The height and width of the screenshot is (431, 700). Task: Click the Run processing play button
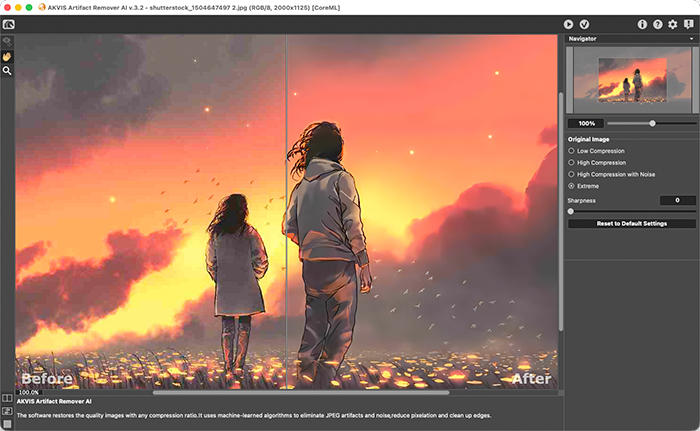coord(568,24)
